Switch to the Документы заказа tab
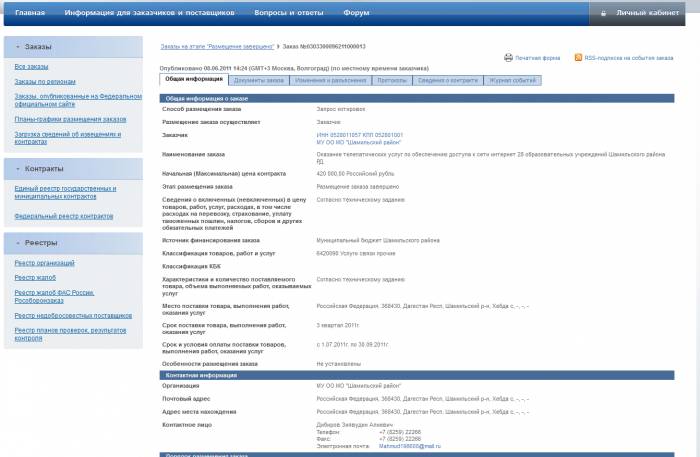Image resolution: width=700 pixels, height=457 pixels. click(x=259, y=79)
